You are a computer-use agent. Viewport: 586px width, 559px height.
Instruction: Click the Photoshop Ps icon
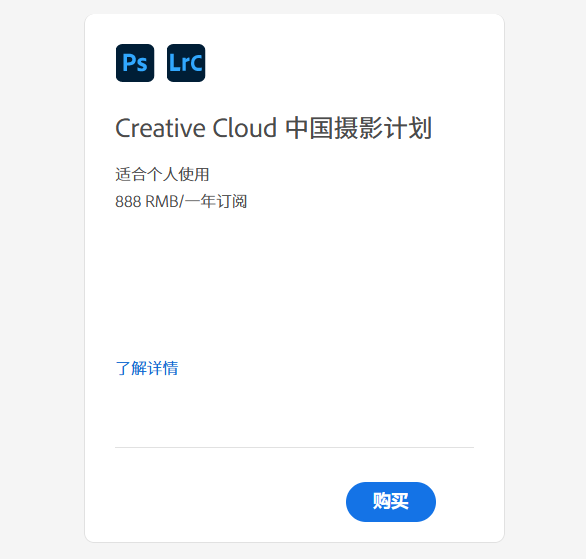coord(135,63)
